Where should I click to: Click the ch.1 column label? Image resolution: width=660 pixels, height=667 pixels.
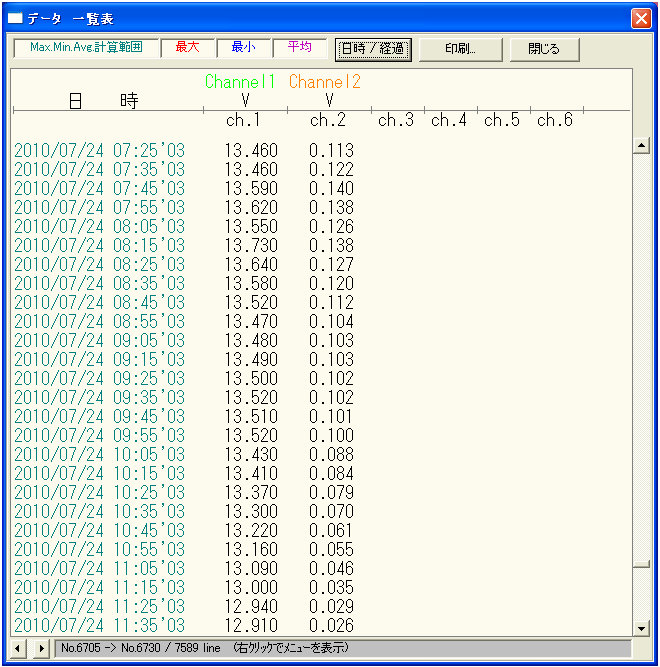(x=243, y=120)
